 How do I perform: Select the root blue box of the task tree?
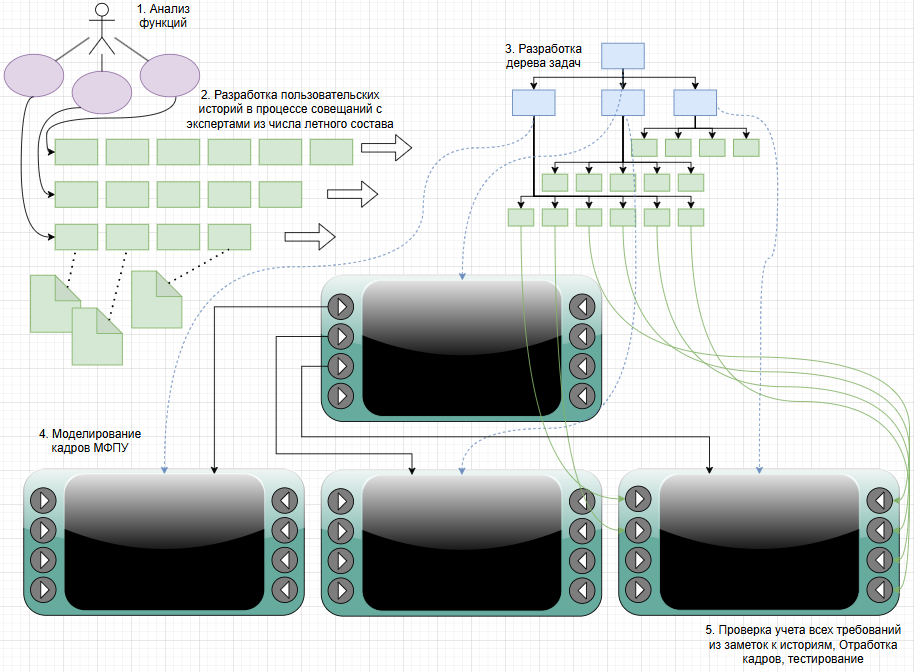[x=623, y=56]
